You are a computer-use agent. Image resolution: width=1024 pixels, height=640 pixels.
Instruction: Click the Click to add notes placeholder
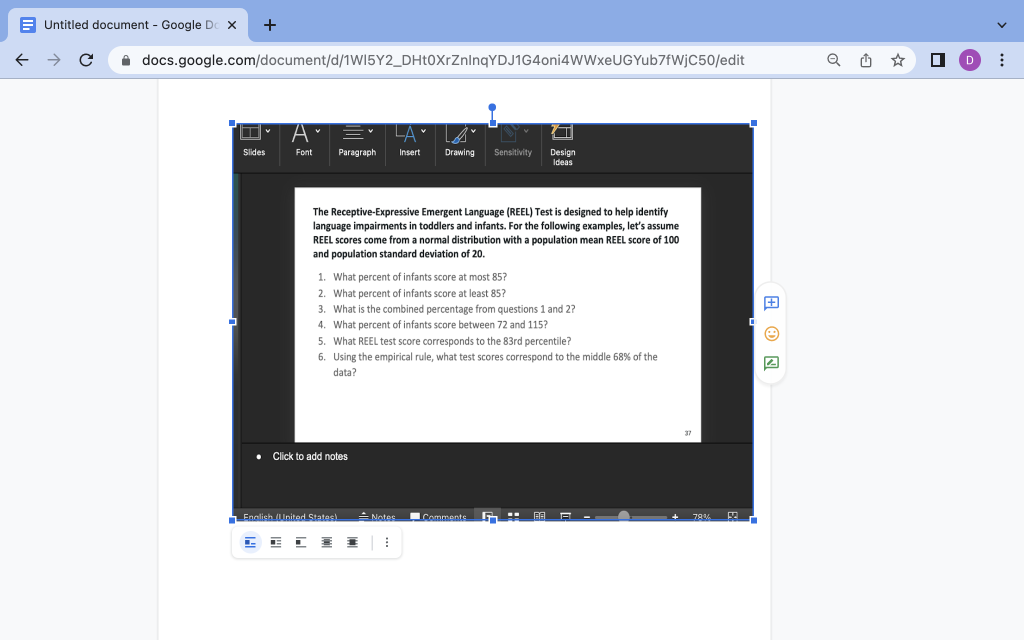(x=309, y=456)
